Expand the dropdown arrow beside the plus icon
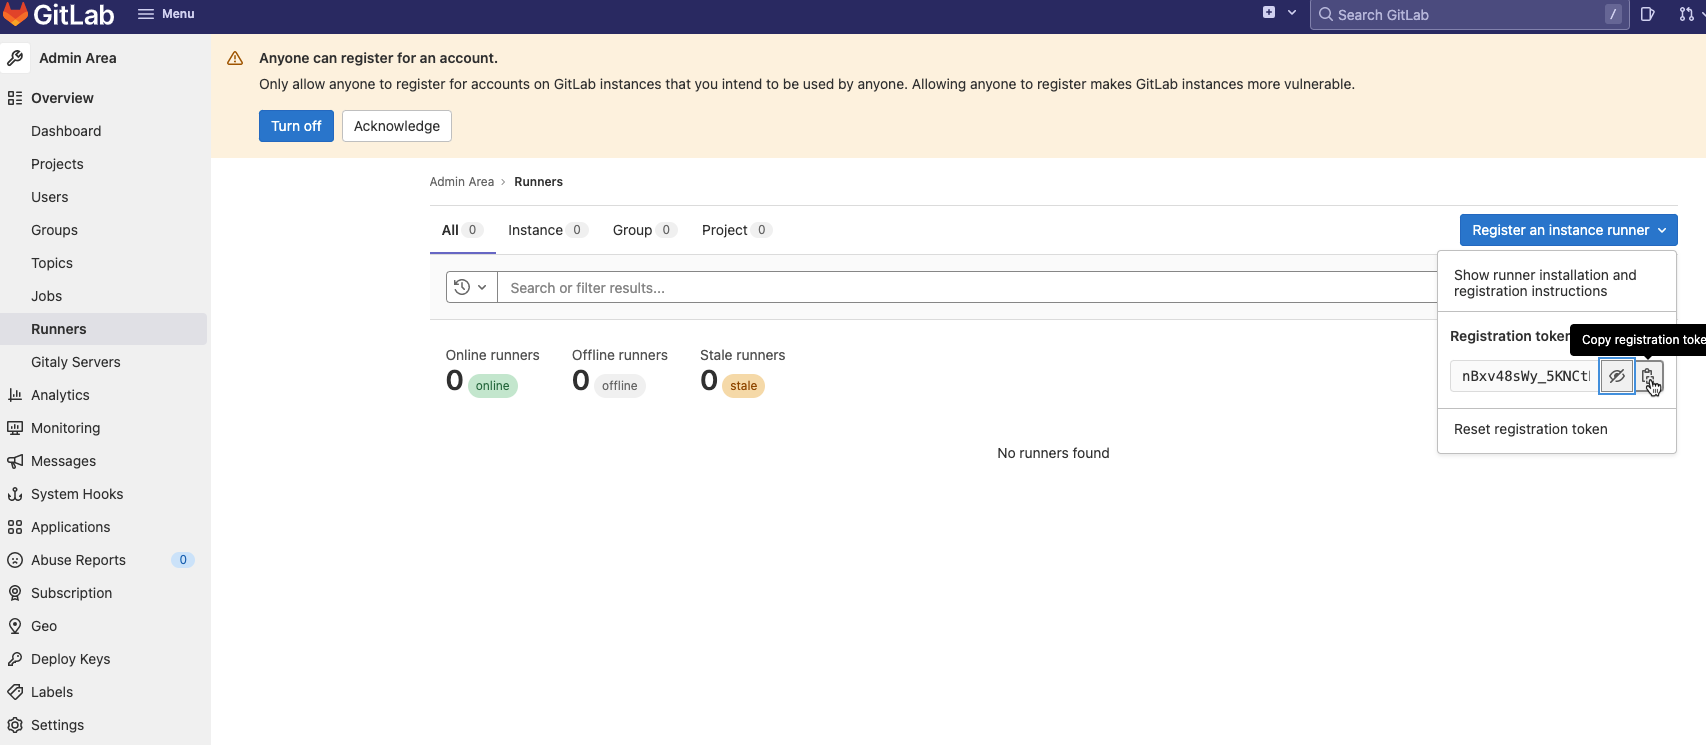This screenshot has width=1706, height=745. (1292, 13)
